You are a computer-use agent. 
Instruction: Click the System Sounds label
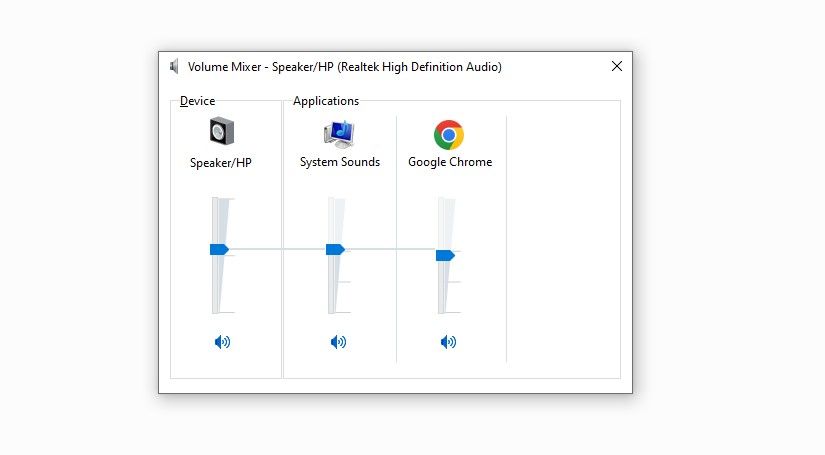(x=340, y=162)
